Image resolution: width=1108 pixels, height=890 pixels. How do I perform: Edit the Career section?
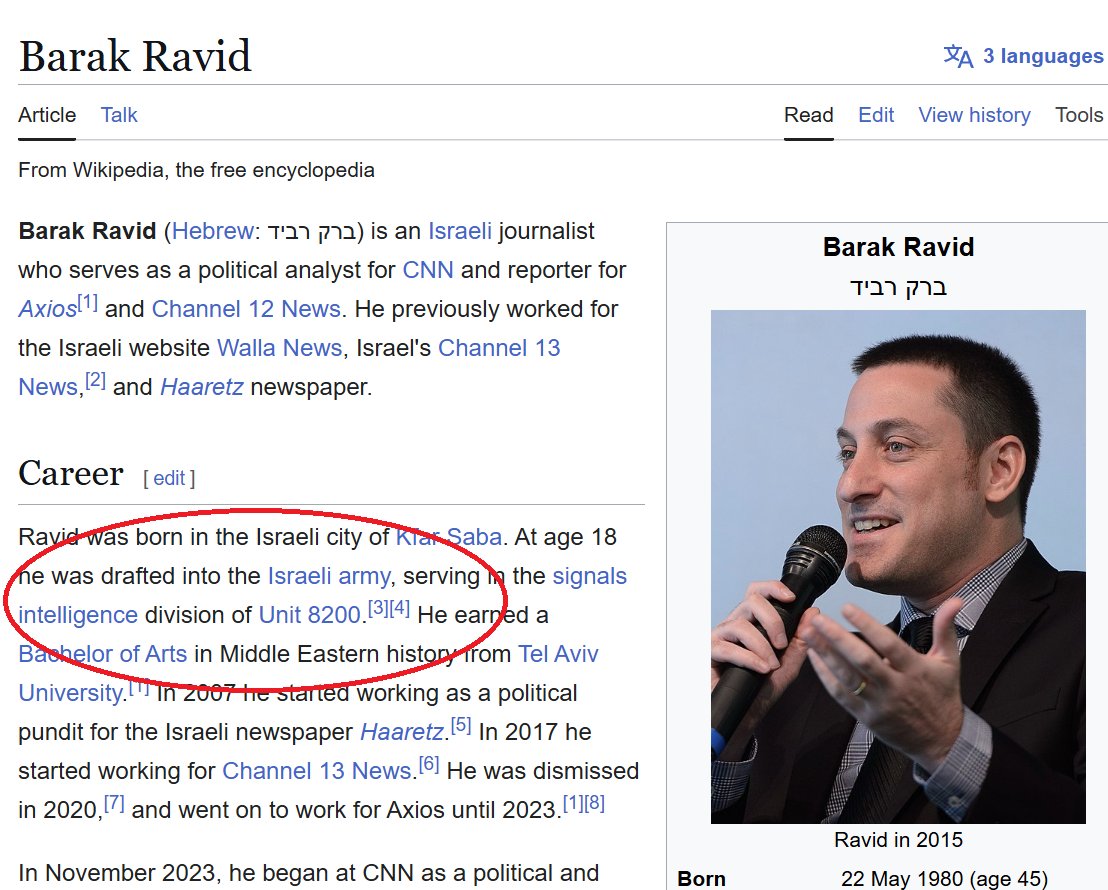pyautogui.click(x=169, y=479)
